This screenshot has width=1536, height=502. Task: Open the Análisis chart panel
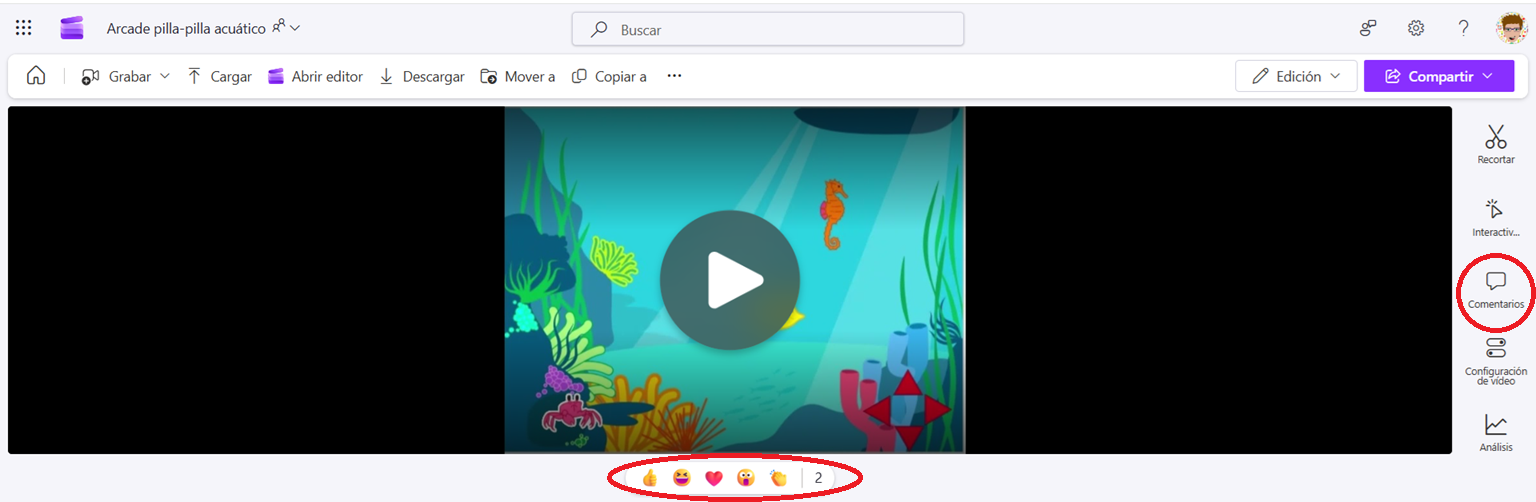[1496, 433]
